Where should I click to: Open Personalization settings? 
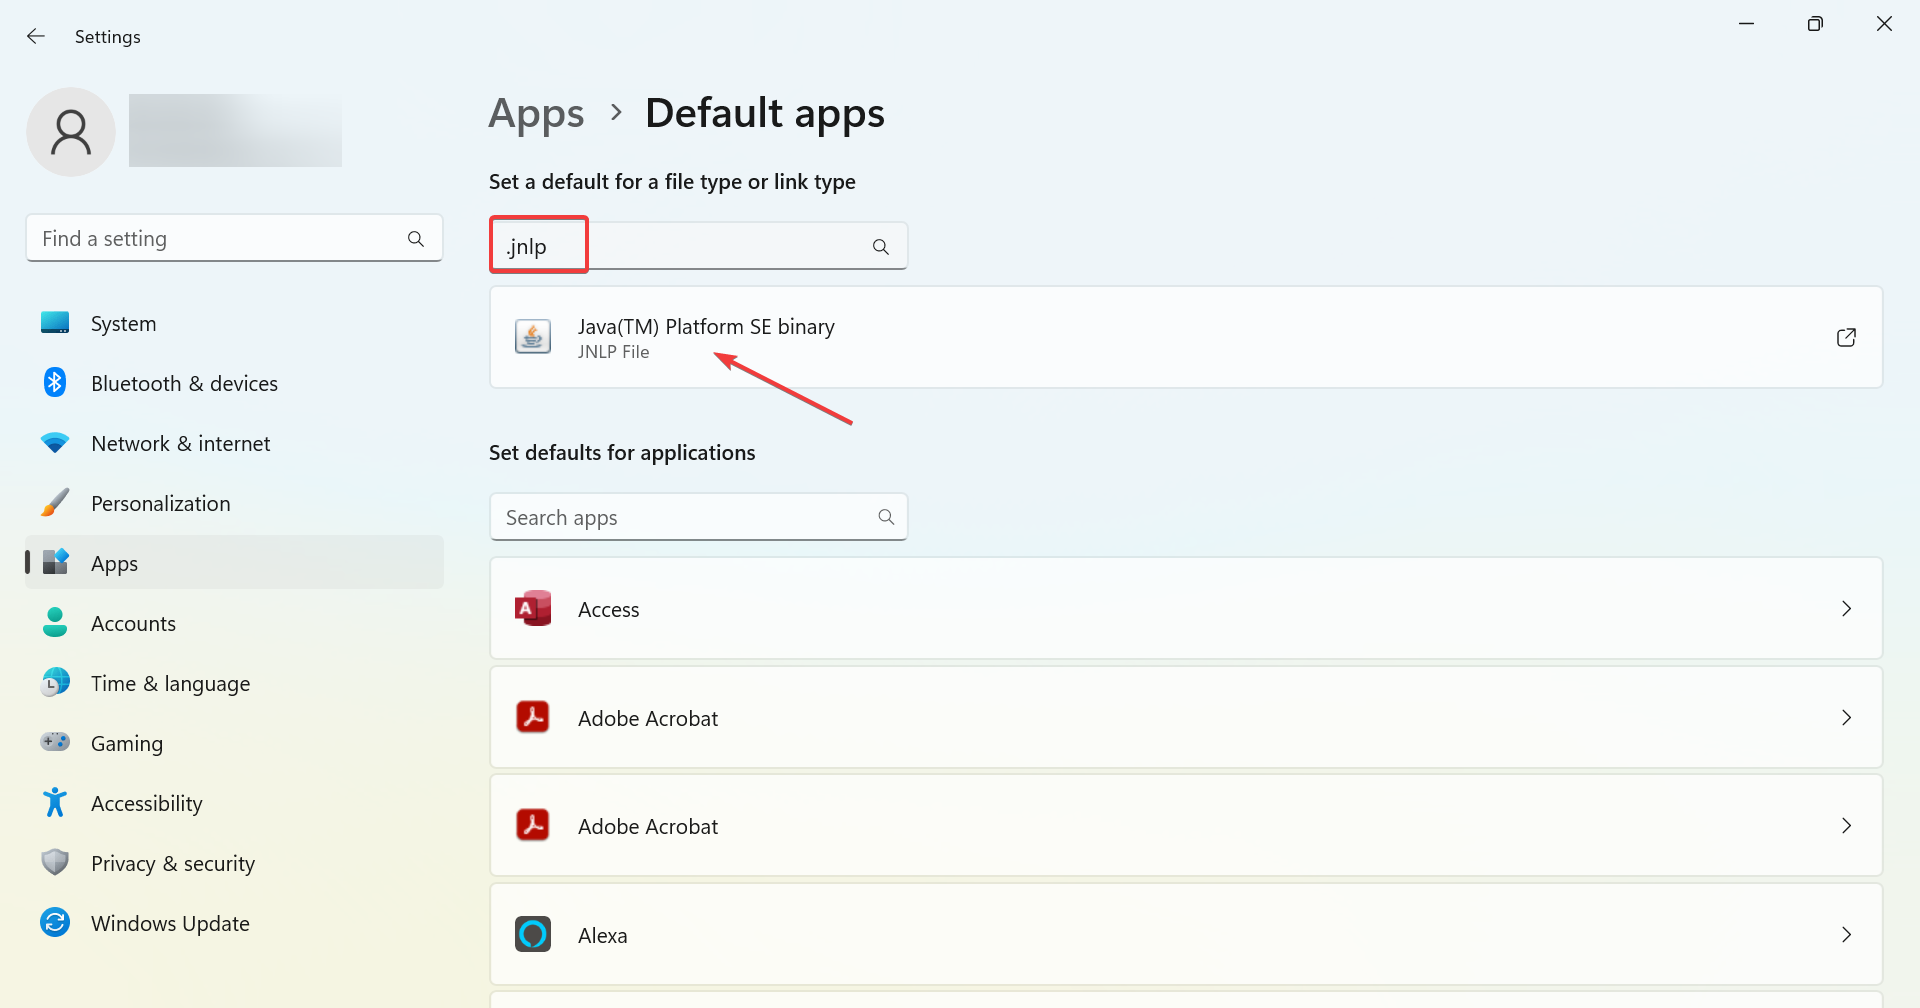pos(234,503)
